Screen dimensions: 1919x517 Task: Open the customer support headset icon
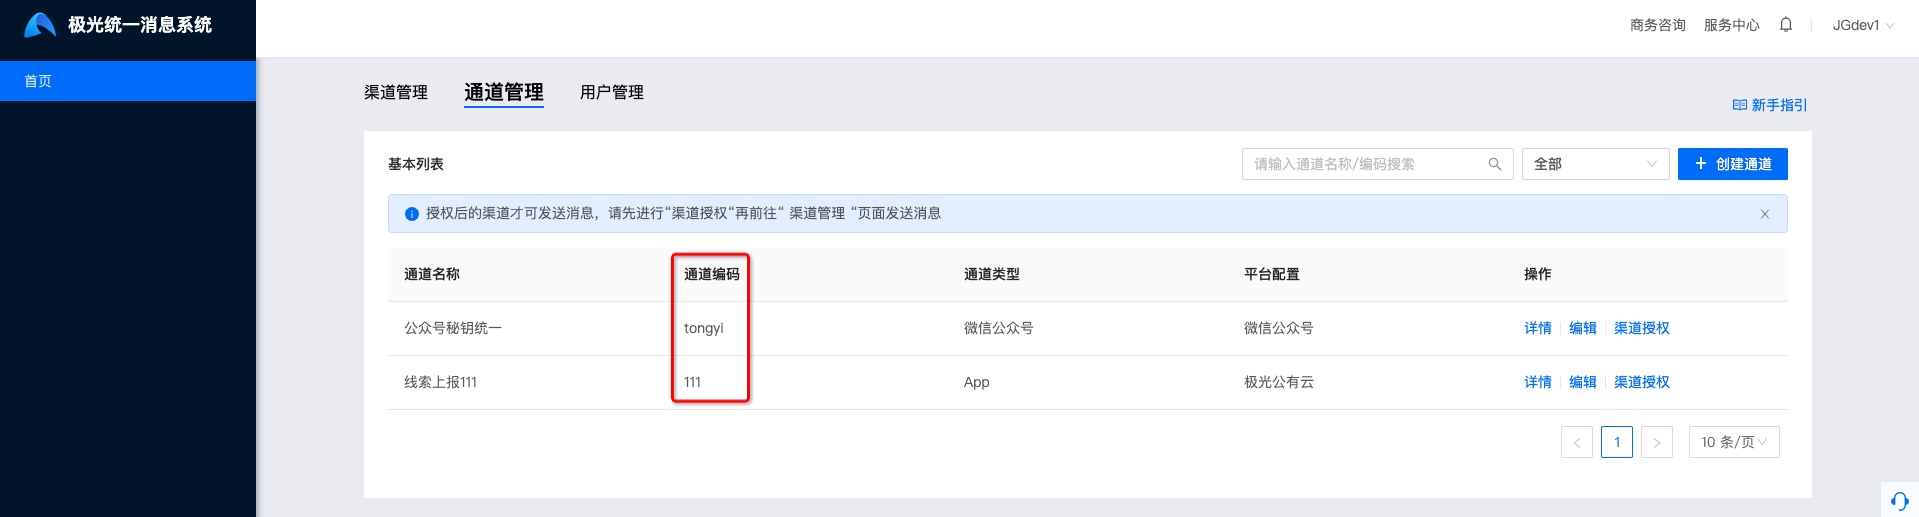coord(1899,501)
